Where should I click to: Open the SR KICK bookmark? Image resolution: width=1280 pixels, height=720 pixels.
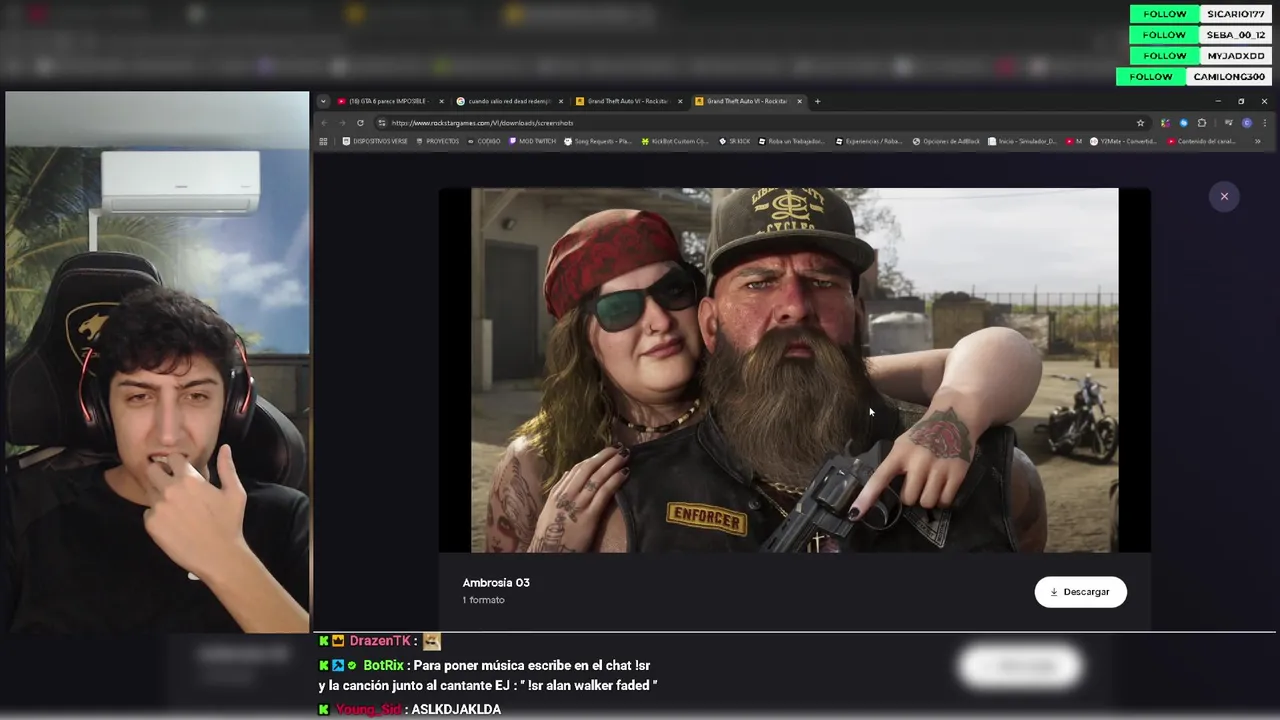pos(735,141)
